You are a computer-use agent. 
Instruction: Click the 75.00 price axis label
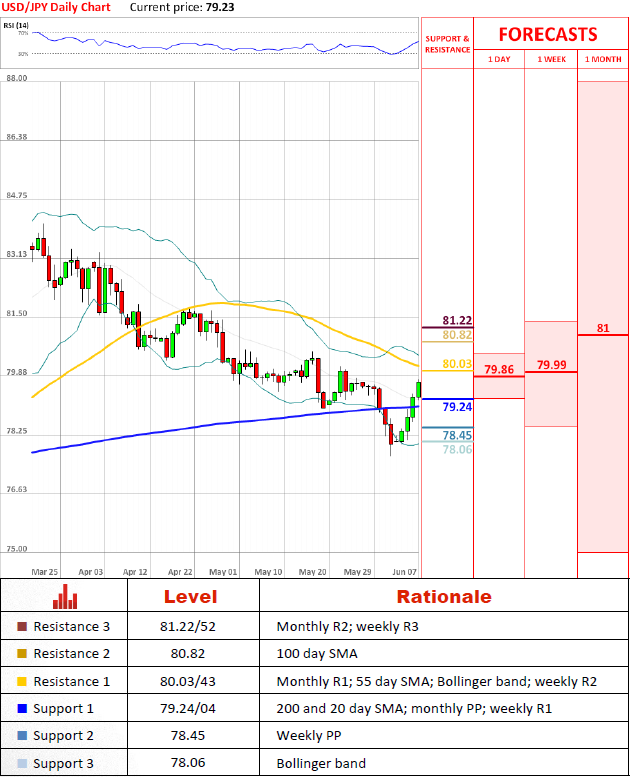pyautogui.click(x=17, y=549)
